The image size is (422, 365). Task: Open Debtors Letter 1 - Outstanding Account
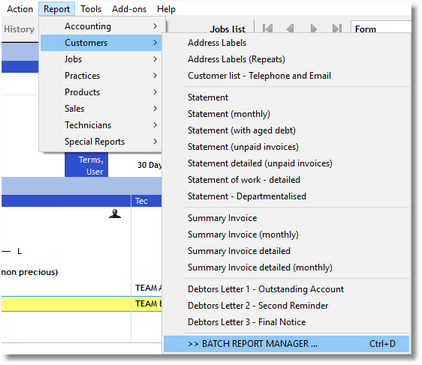tap(286, 289)
